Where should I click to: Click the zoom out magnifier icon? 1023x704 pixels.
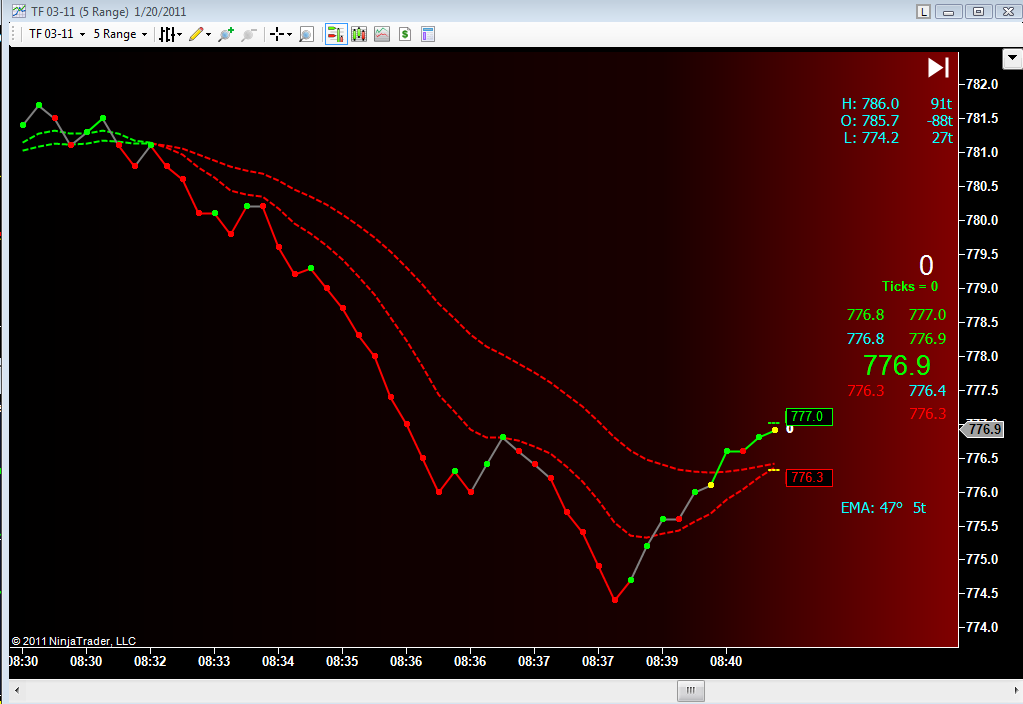(249, 35)
